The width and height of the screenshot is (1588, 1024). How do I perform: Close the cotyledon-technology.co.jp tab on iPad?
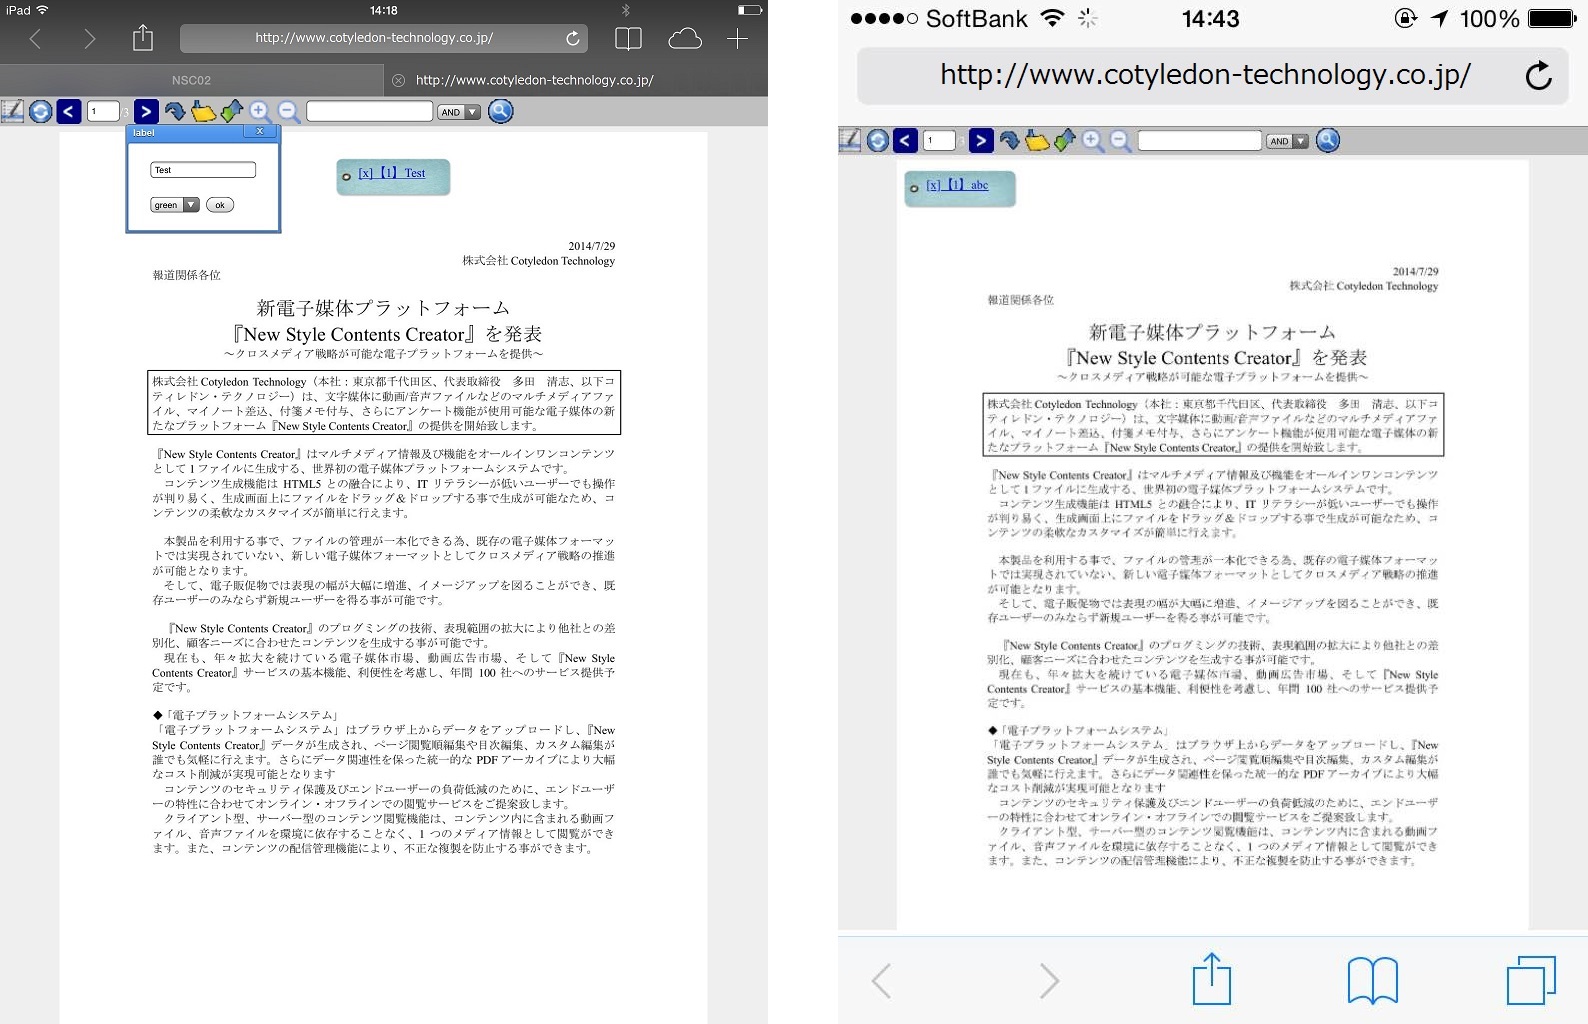click(x=398, y=80)
